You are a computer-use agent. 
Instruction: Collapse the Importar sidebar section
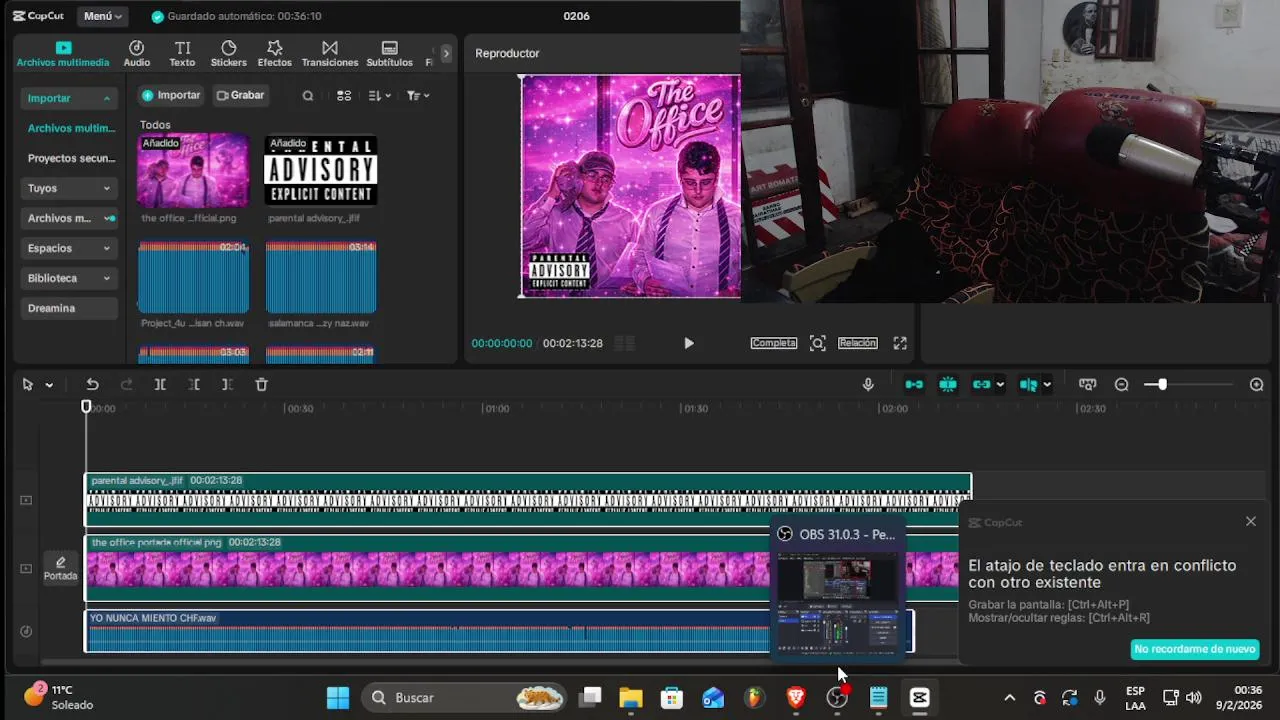[68, 98]
